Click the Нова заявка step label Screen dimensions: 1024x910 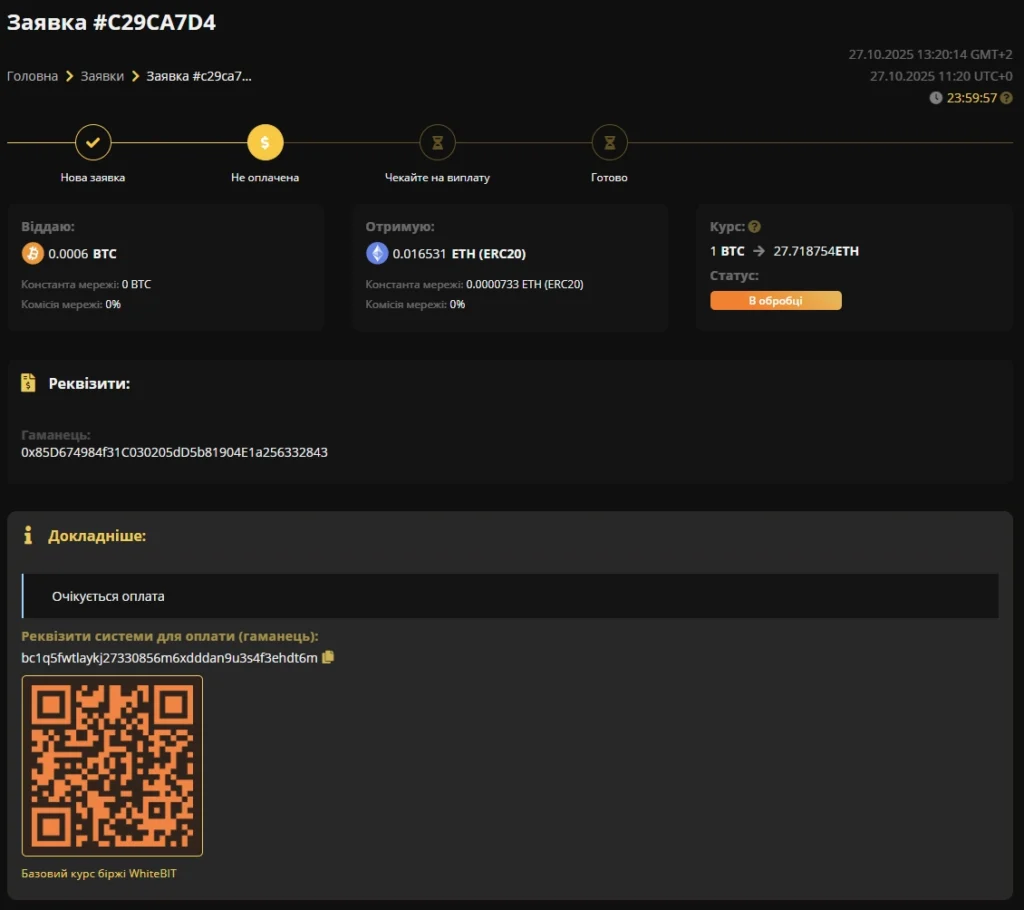pyautogui.click(x=93, y=178)
